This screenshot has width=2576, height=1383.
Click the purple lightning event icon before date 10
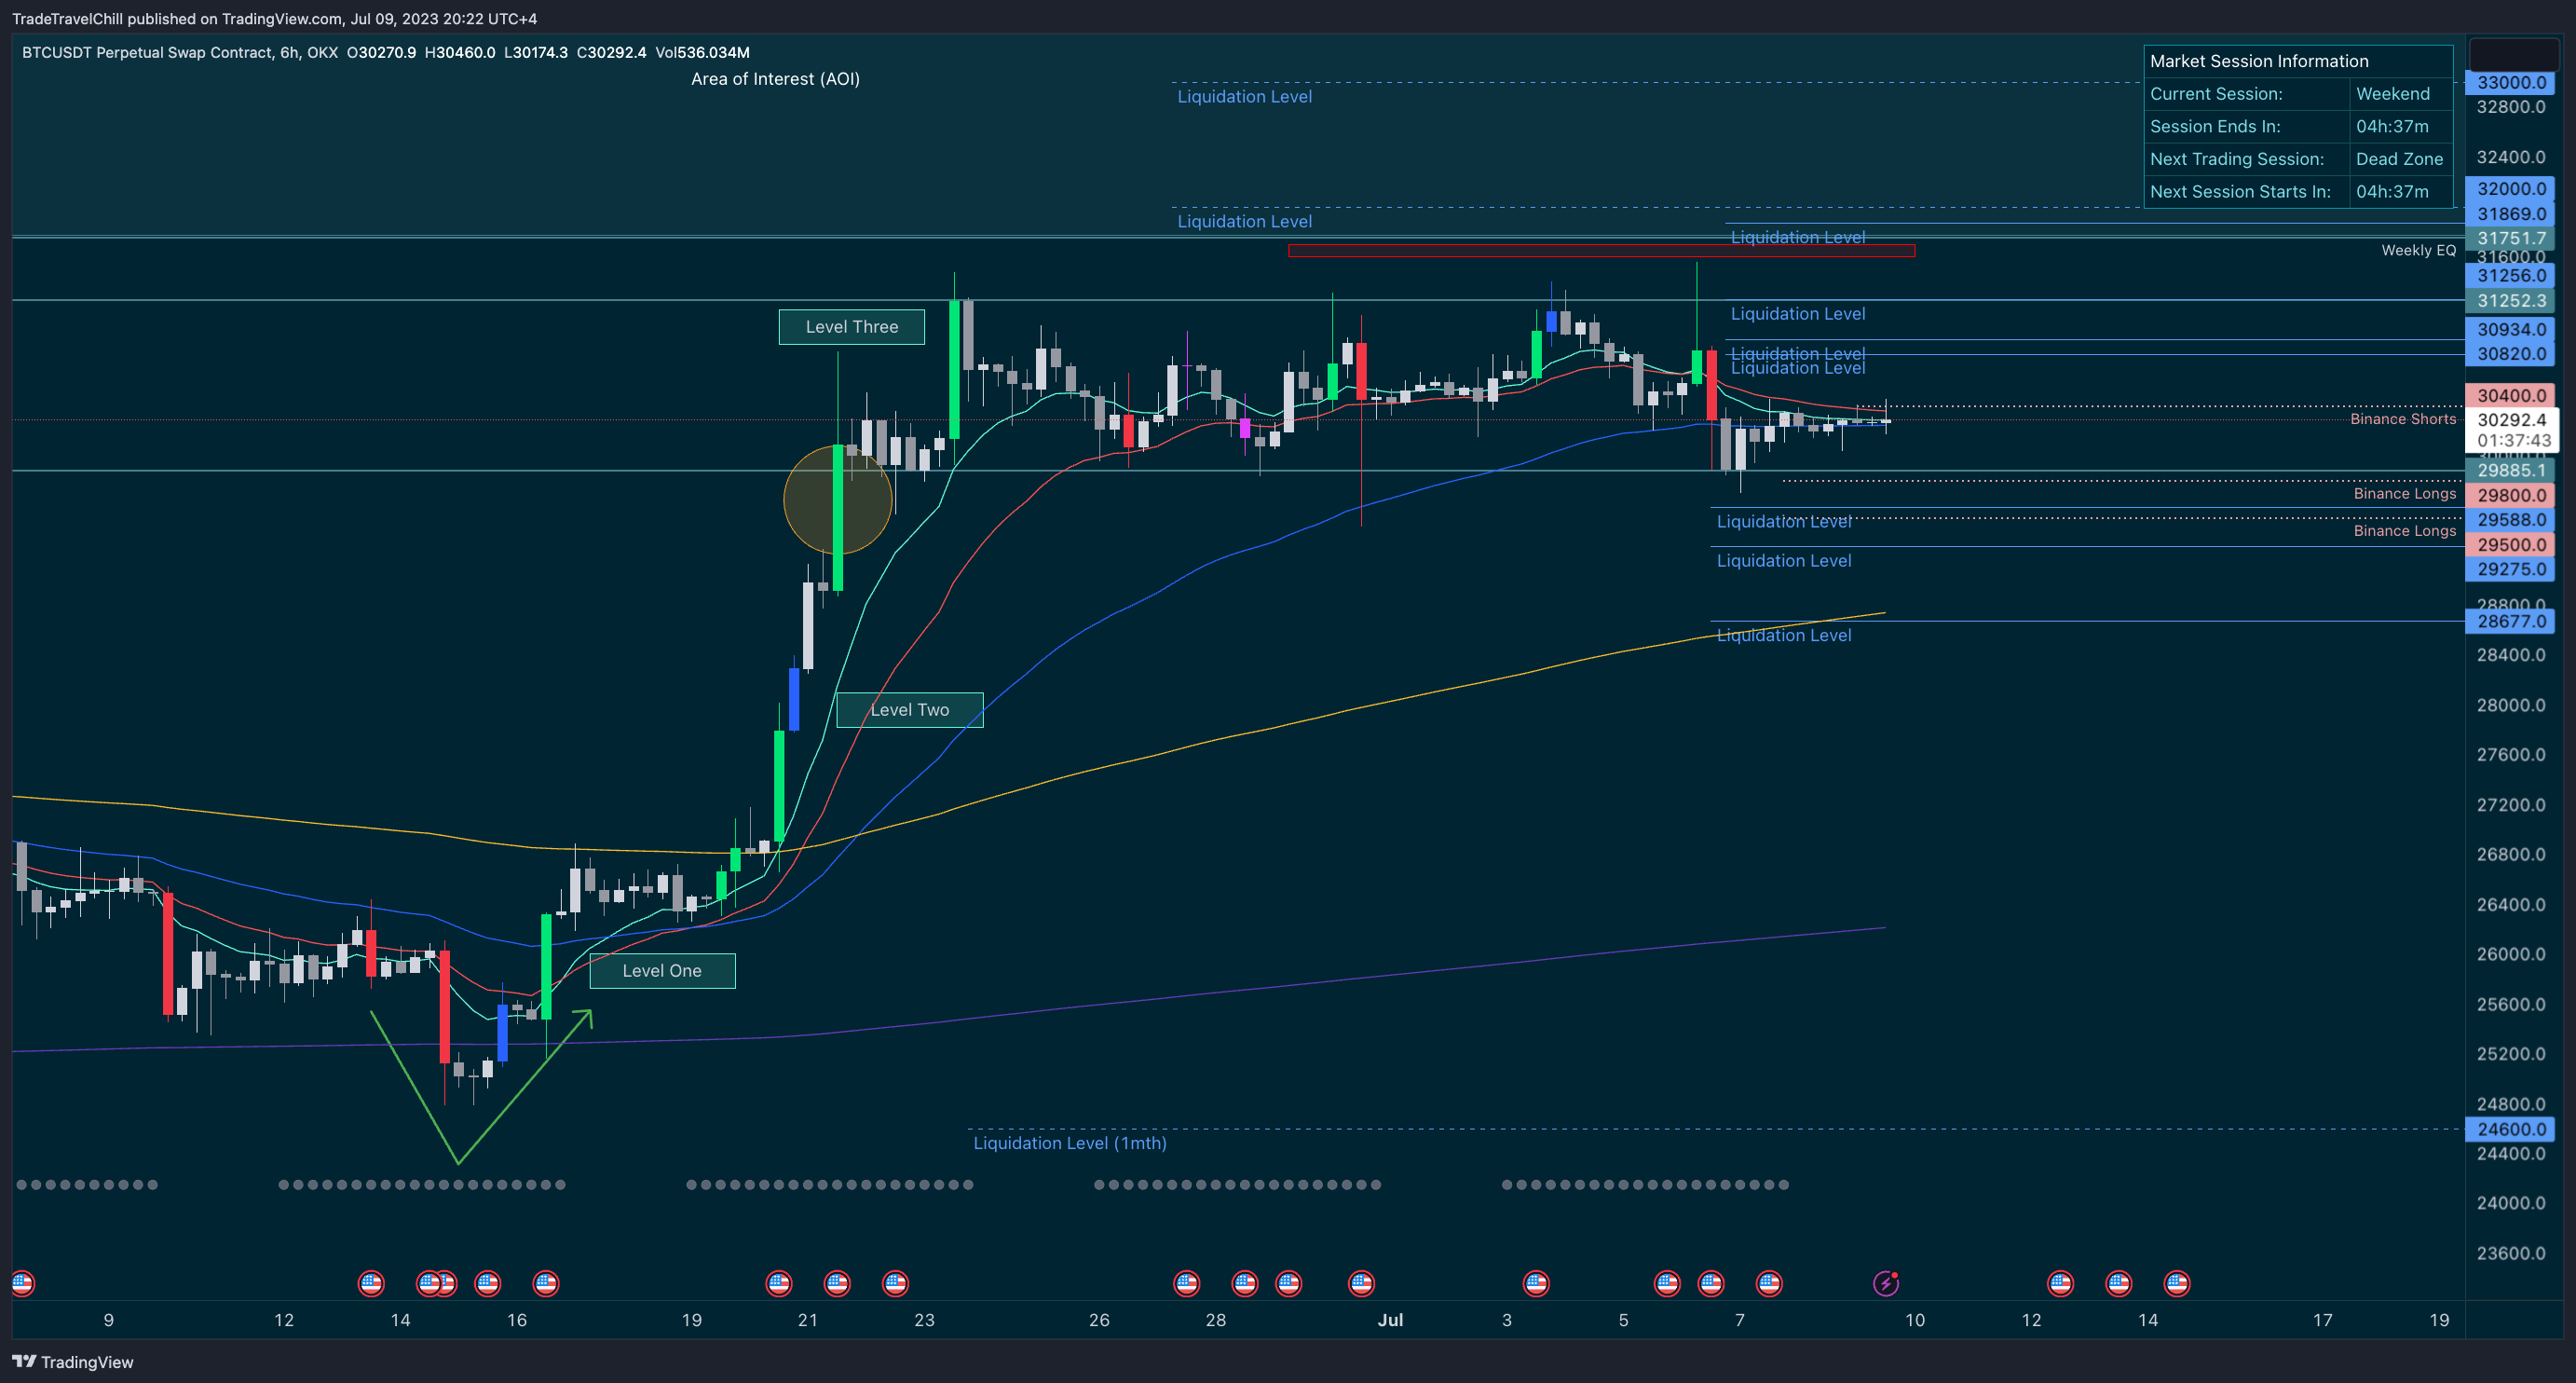point(1885,1283)
